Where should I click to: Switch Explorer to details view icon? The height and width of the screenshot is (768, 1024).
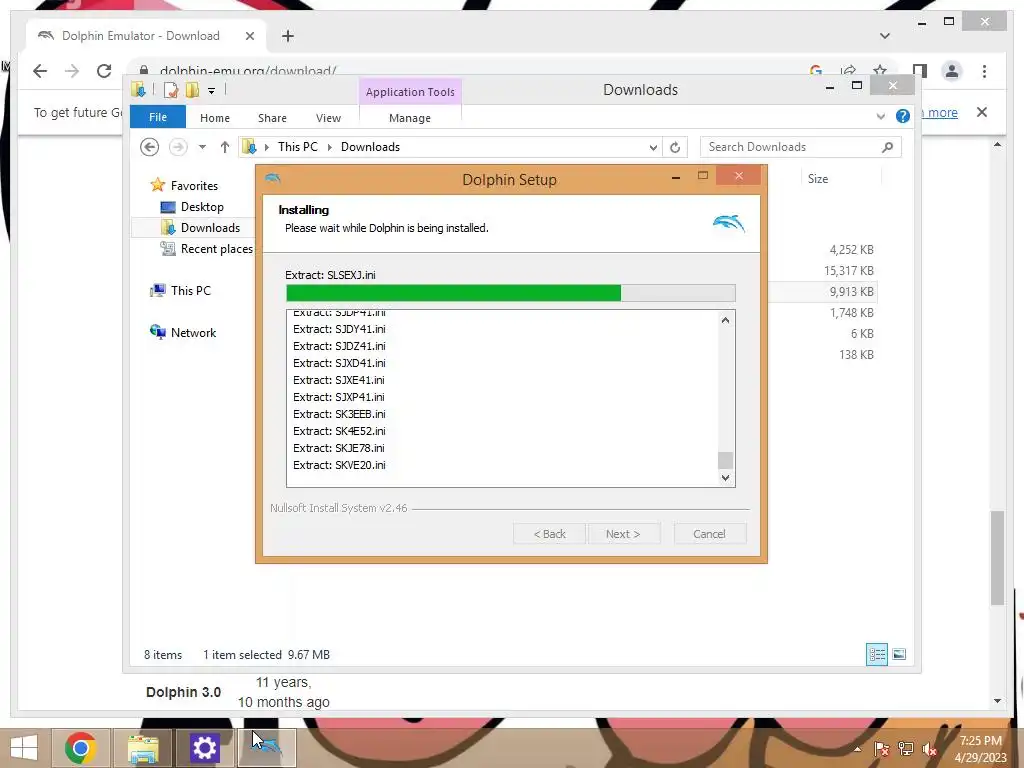click(876, 654)
